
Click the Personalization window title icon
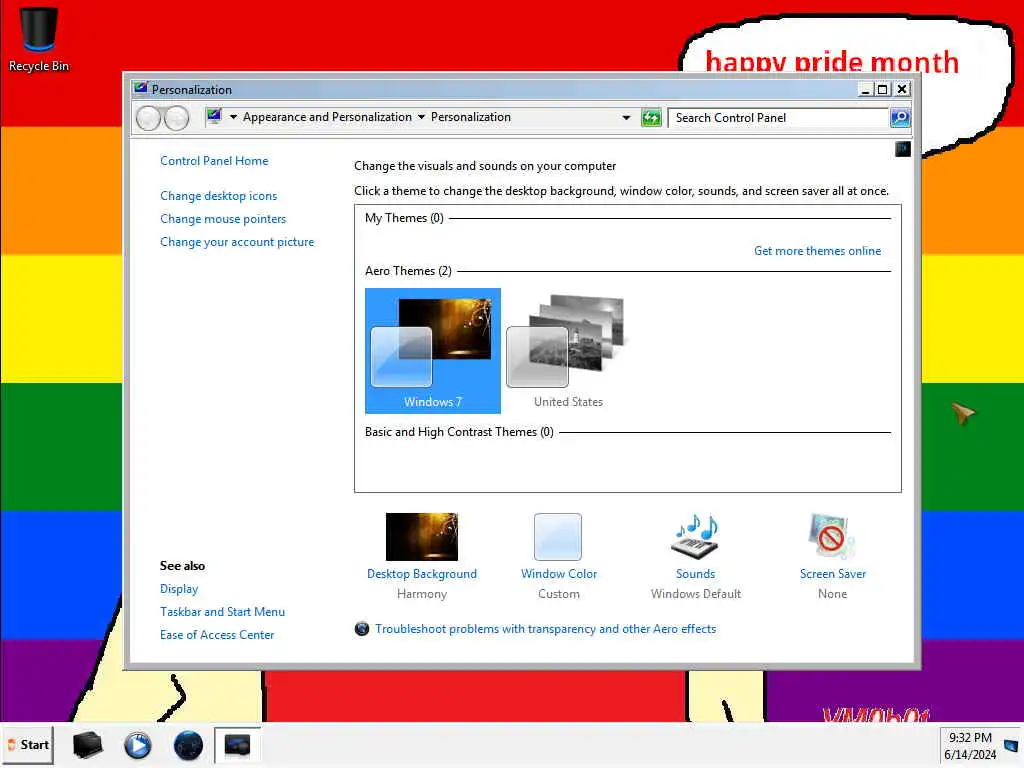(x=140, y=89)
